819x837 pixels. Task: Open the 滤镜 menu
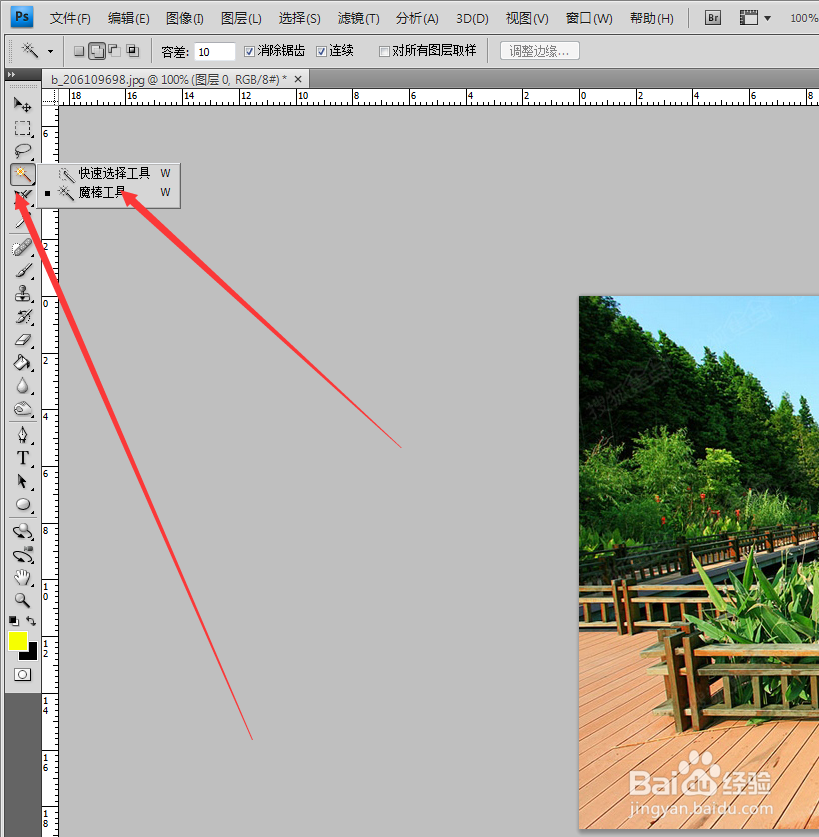point(357,17)
